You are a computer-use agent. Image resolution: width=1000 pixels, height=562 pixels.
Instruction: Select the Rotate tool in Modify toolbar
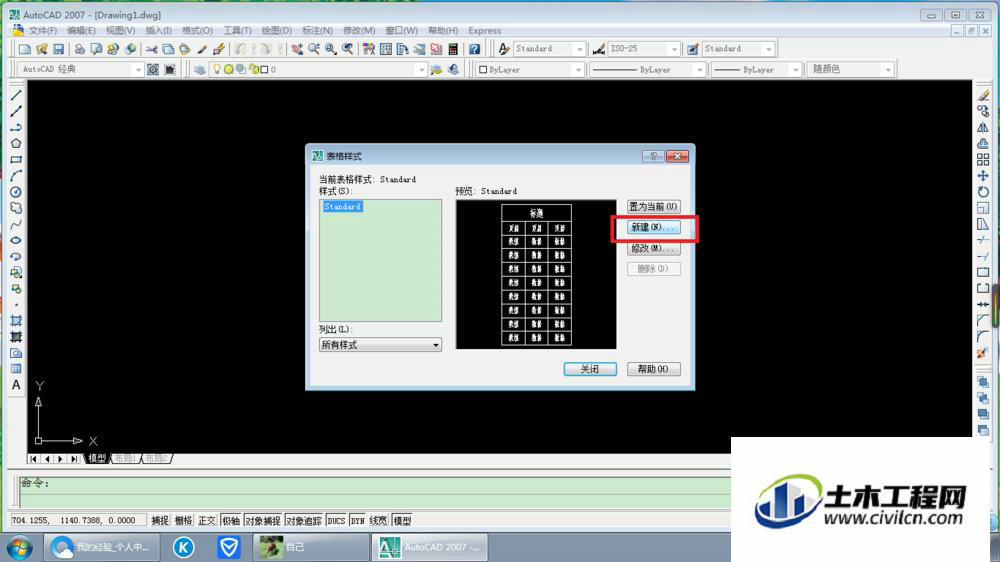pyautogui.click(x=983, y=192)
